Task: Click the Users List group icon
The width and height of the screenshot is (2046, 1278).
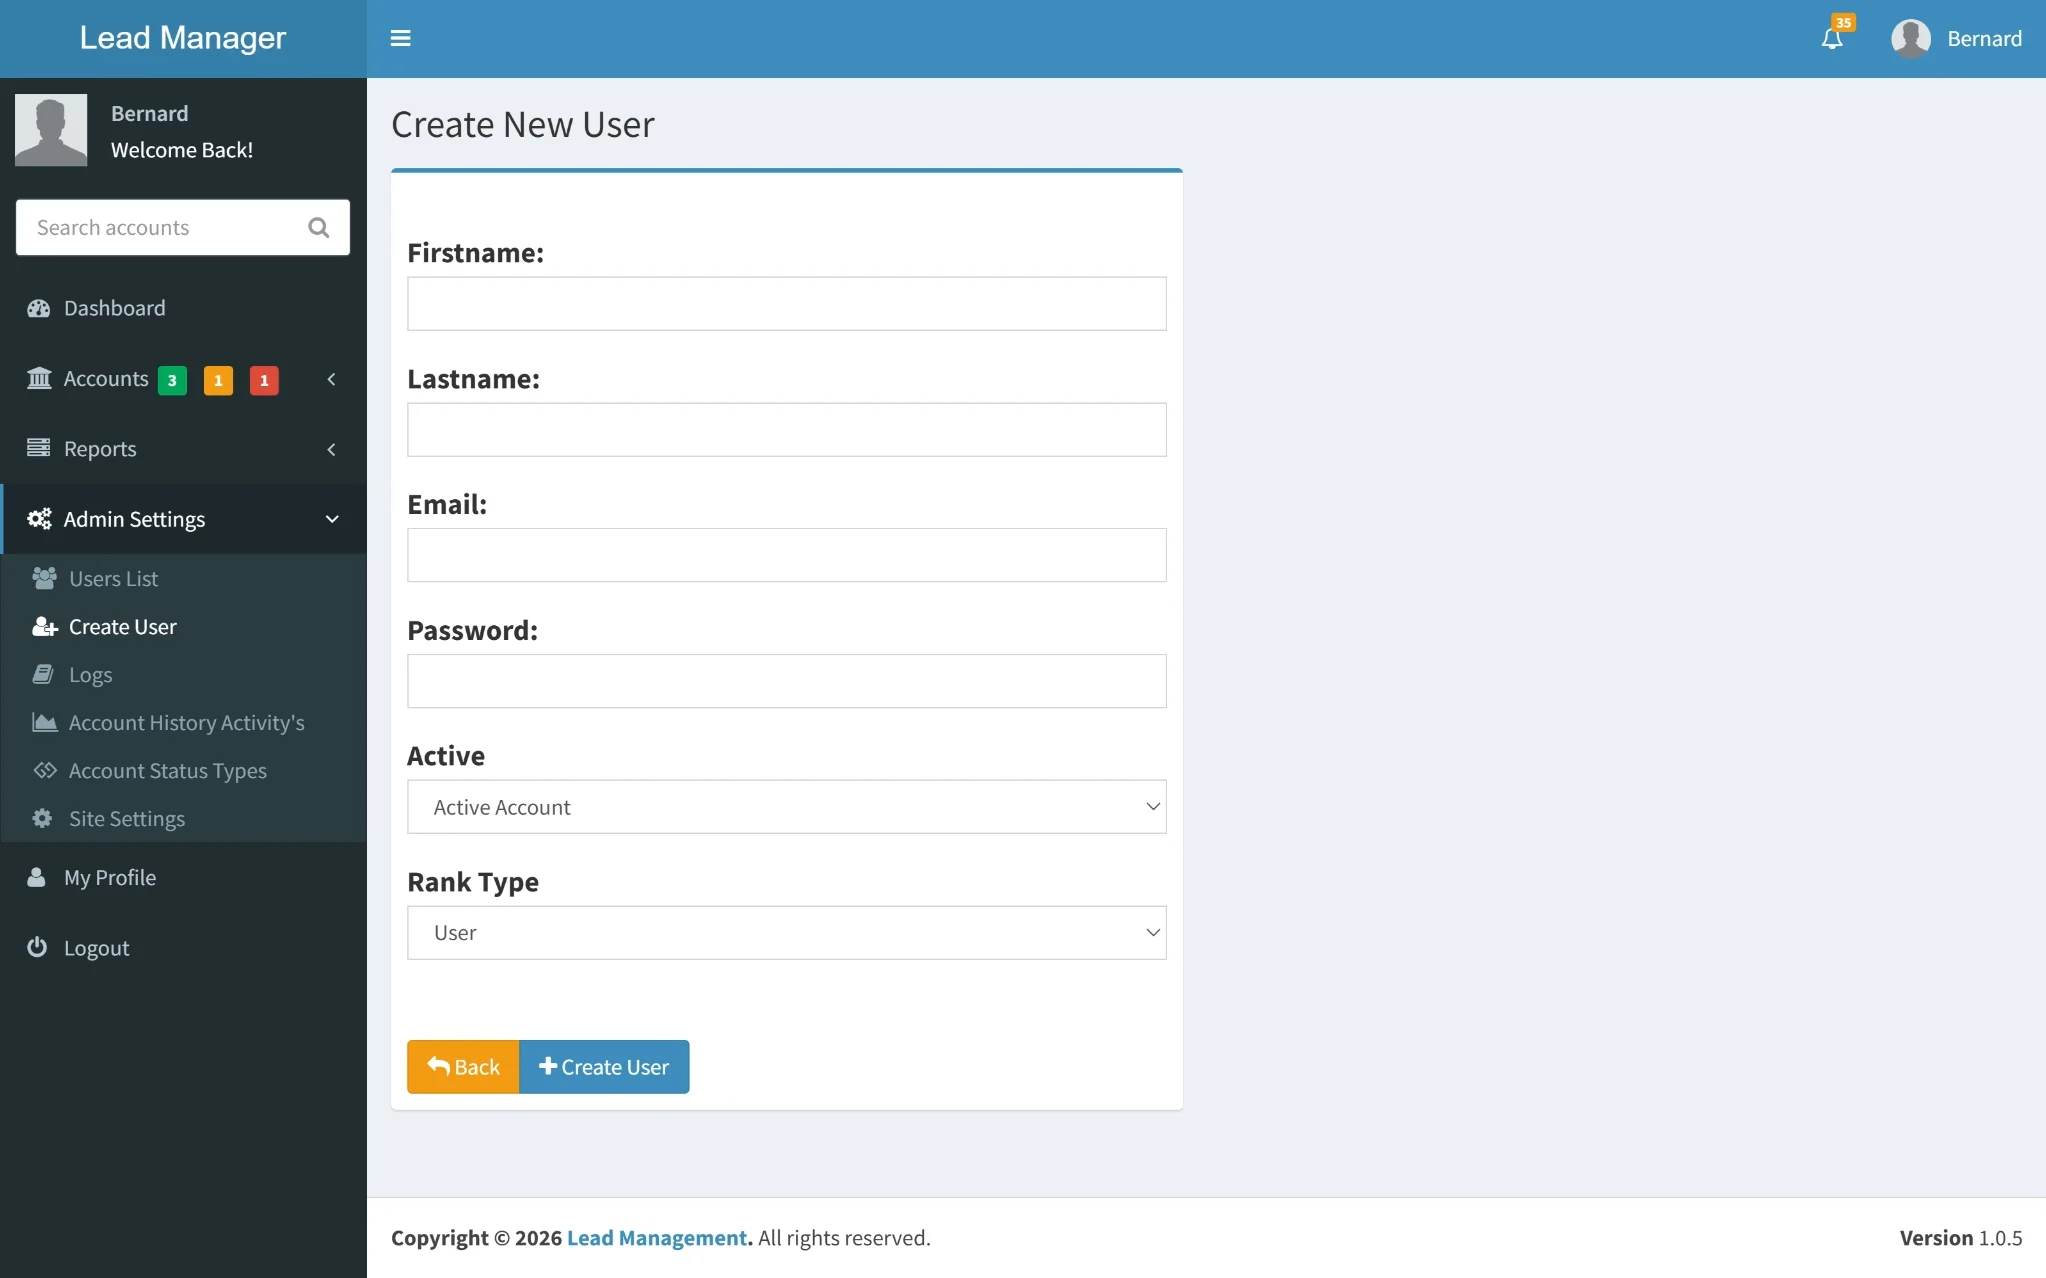Action: click(44, 578)
